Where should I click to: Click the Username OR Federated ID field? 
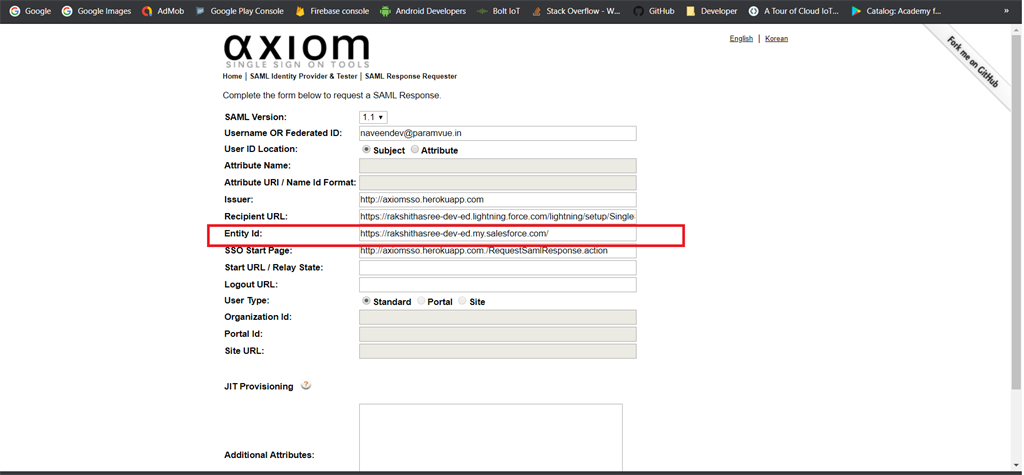(x=498, y=133)
